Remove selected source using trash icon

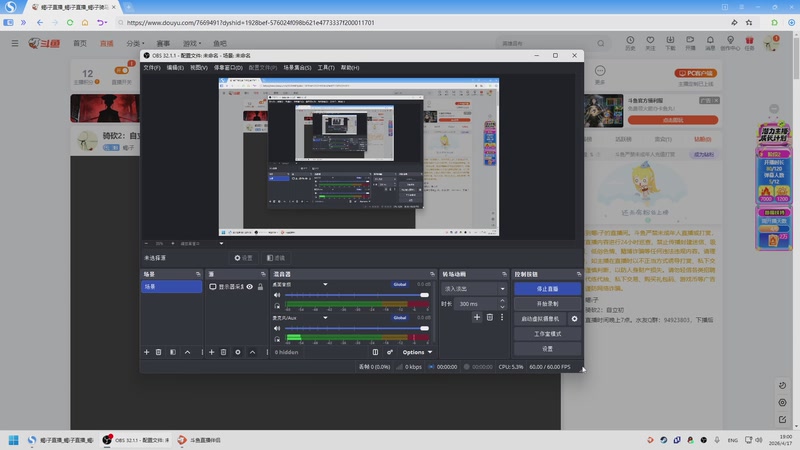click(x=223, y=352)
